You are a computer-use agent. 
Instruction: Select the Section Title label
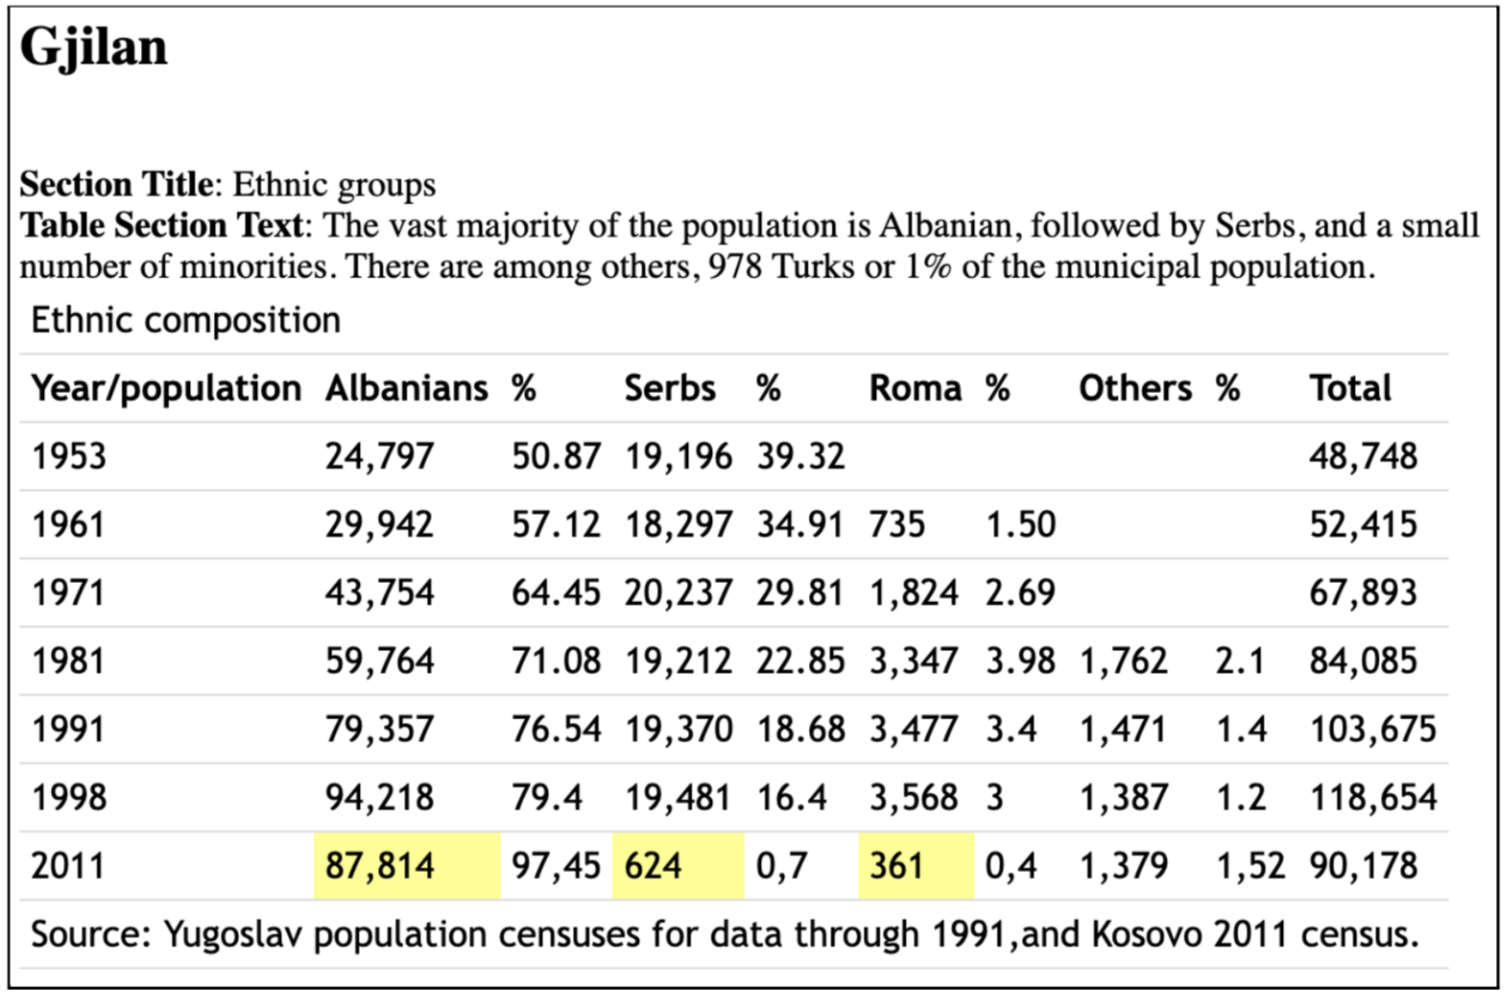[116, 184]
